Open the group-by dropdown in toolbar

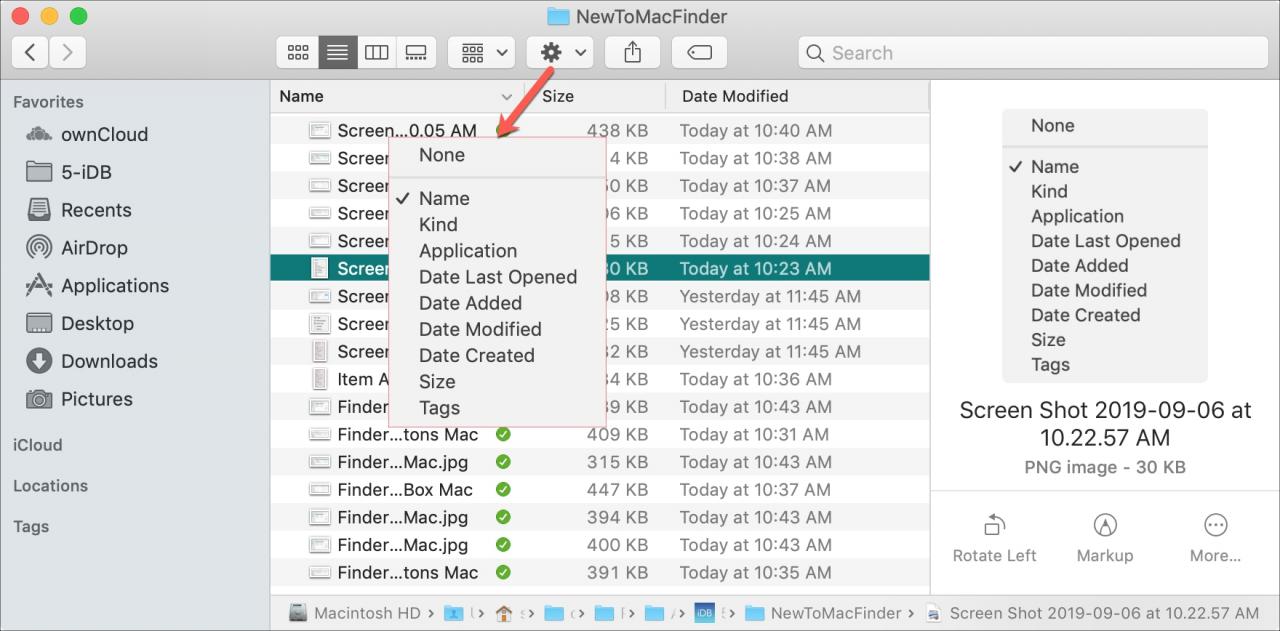(481, 52)
